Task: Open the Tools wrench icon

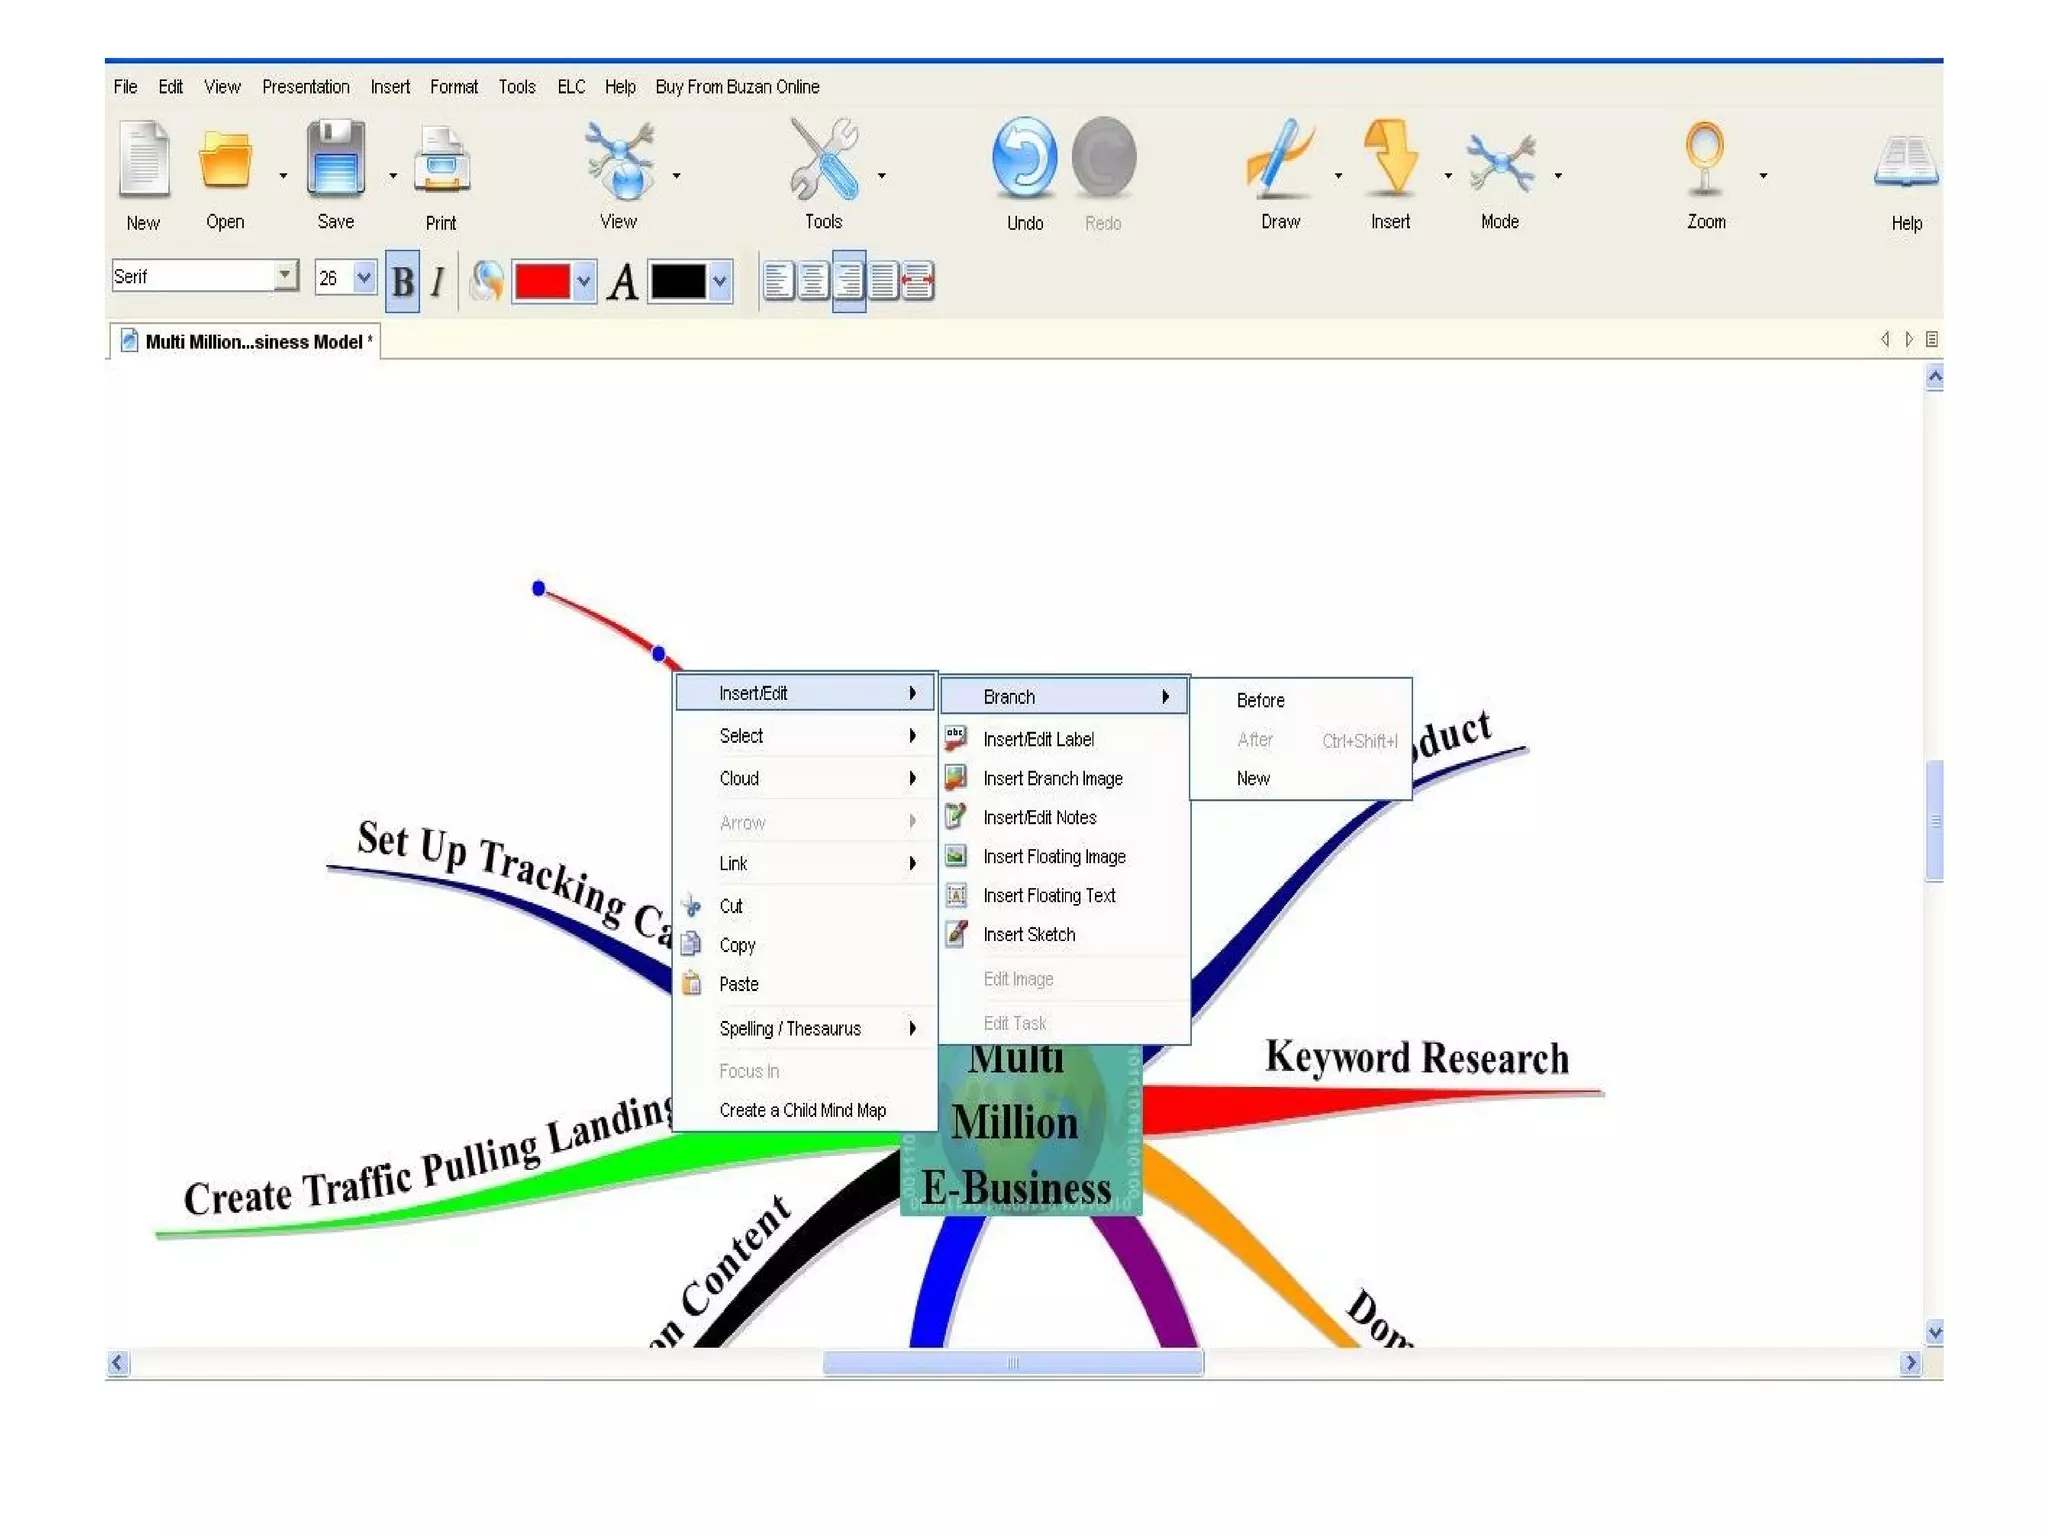Action: click(823, 158)
